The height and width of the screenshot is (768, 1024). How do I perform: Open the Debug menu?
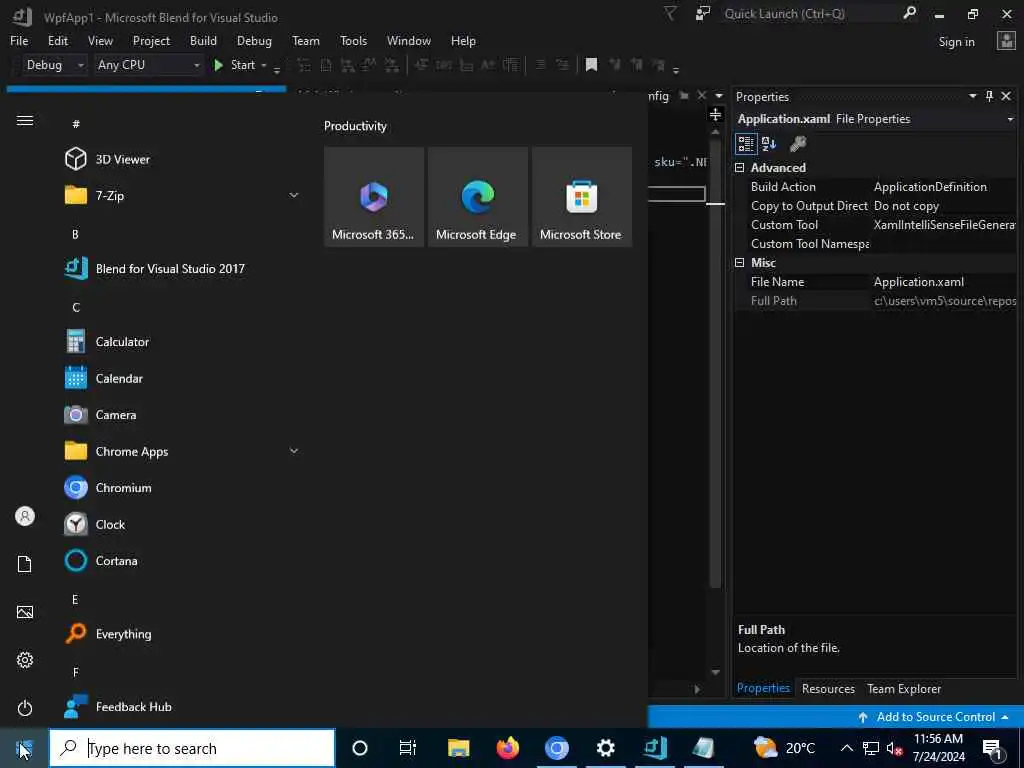tap(254, 40)
